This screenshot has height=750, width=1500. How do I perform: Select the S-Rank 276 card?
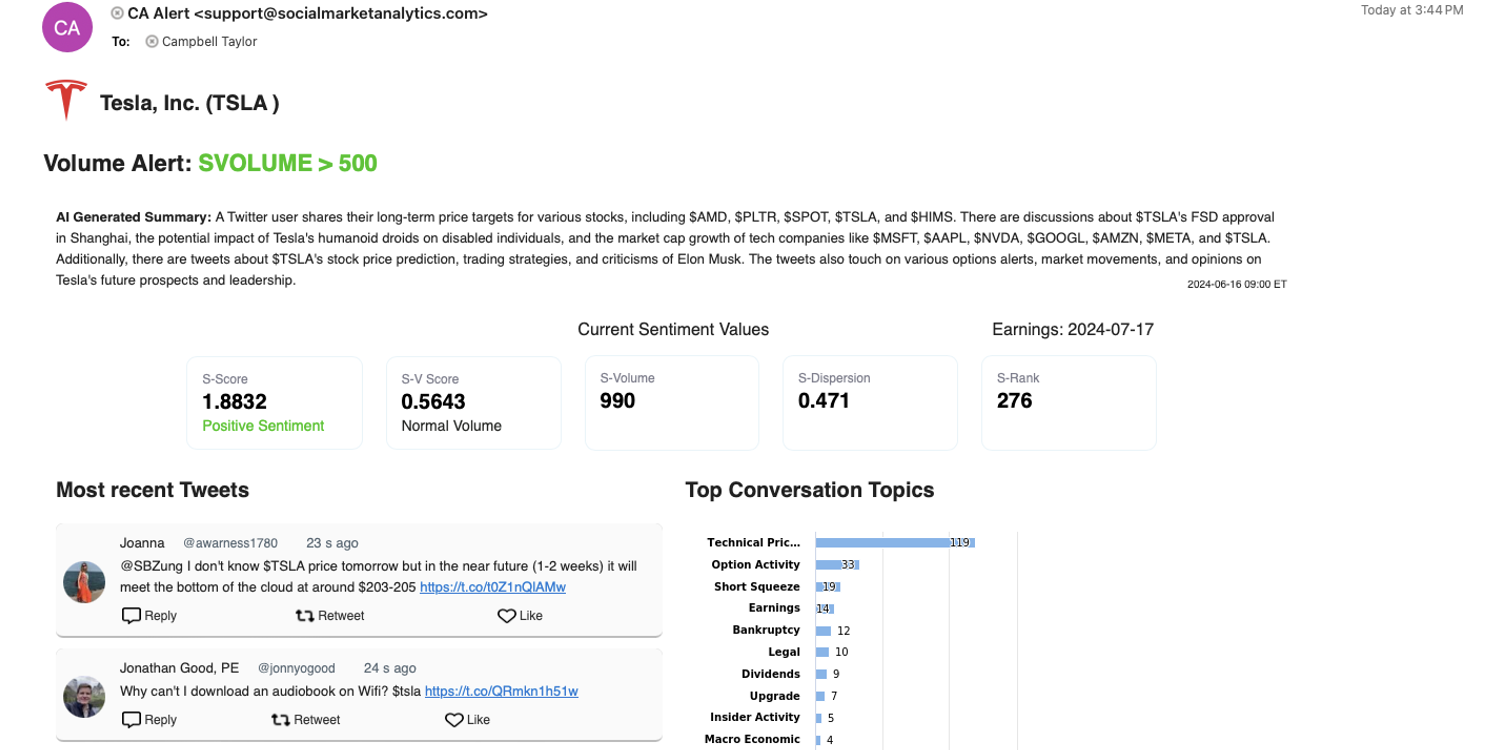pyautogui.click(x=1068, y=403)
